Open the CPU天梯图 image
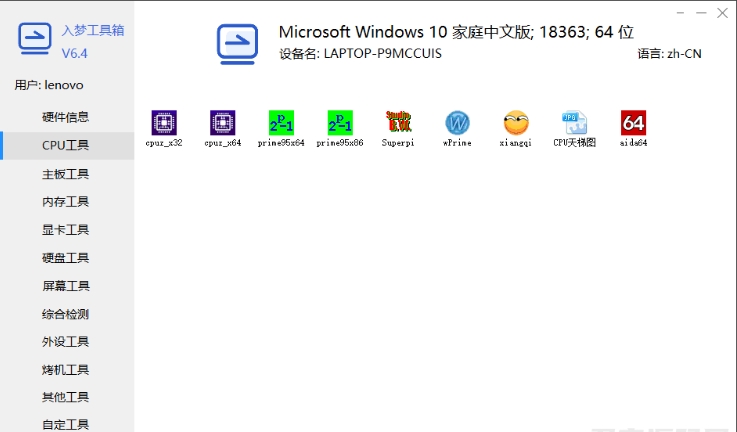The image size is (737, 432). (x=574, y=128)
